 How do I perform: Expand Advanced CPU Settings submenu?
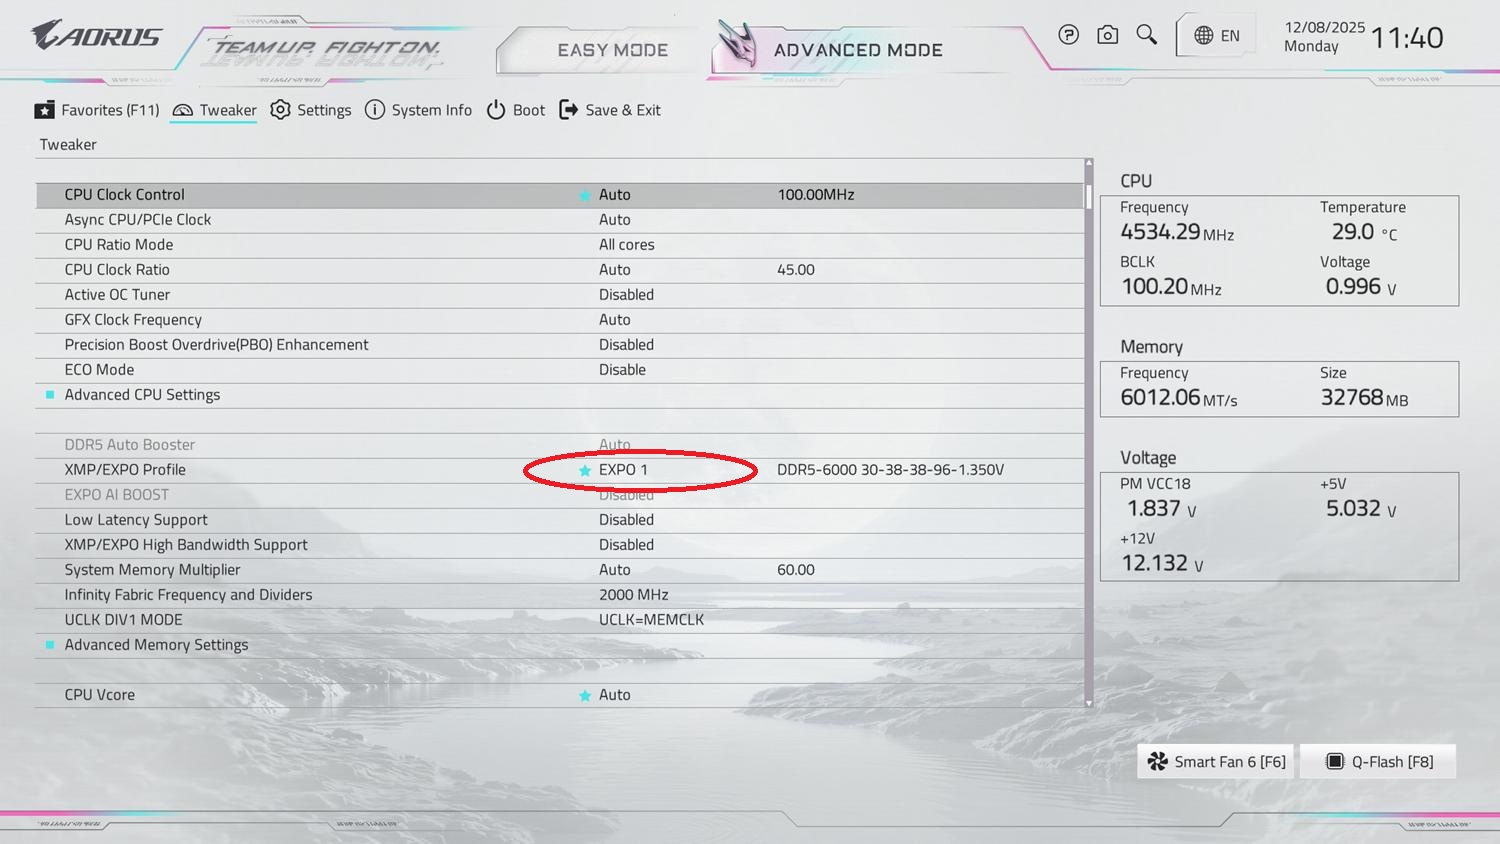coord(142,395)
